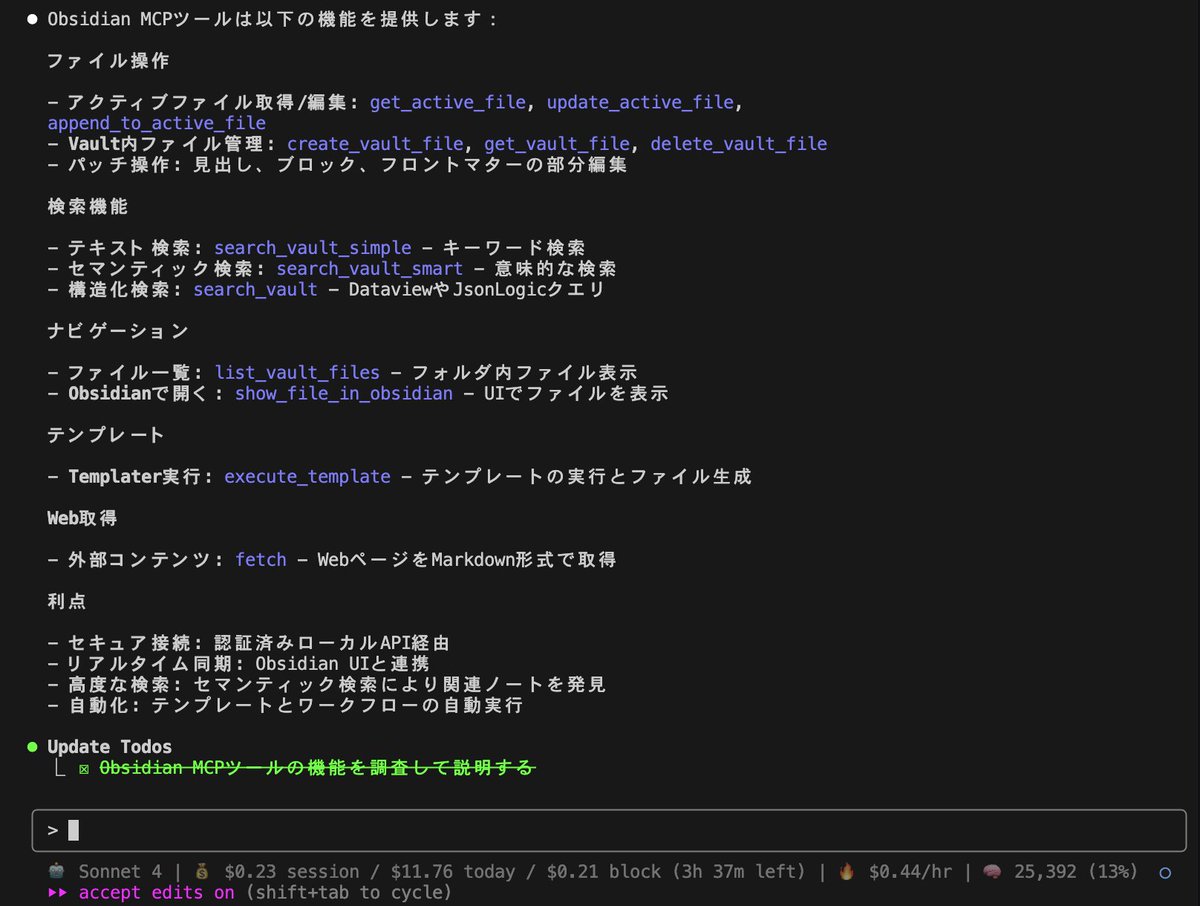Click the list_vault_files tool name

coord(297,373)
